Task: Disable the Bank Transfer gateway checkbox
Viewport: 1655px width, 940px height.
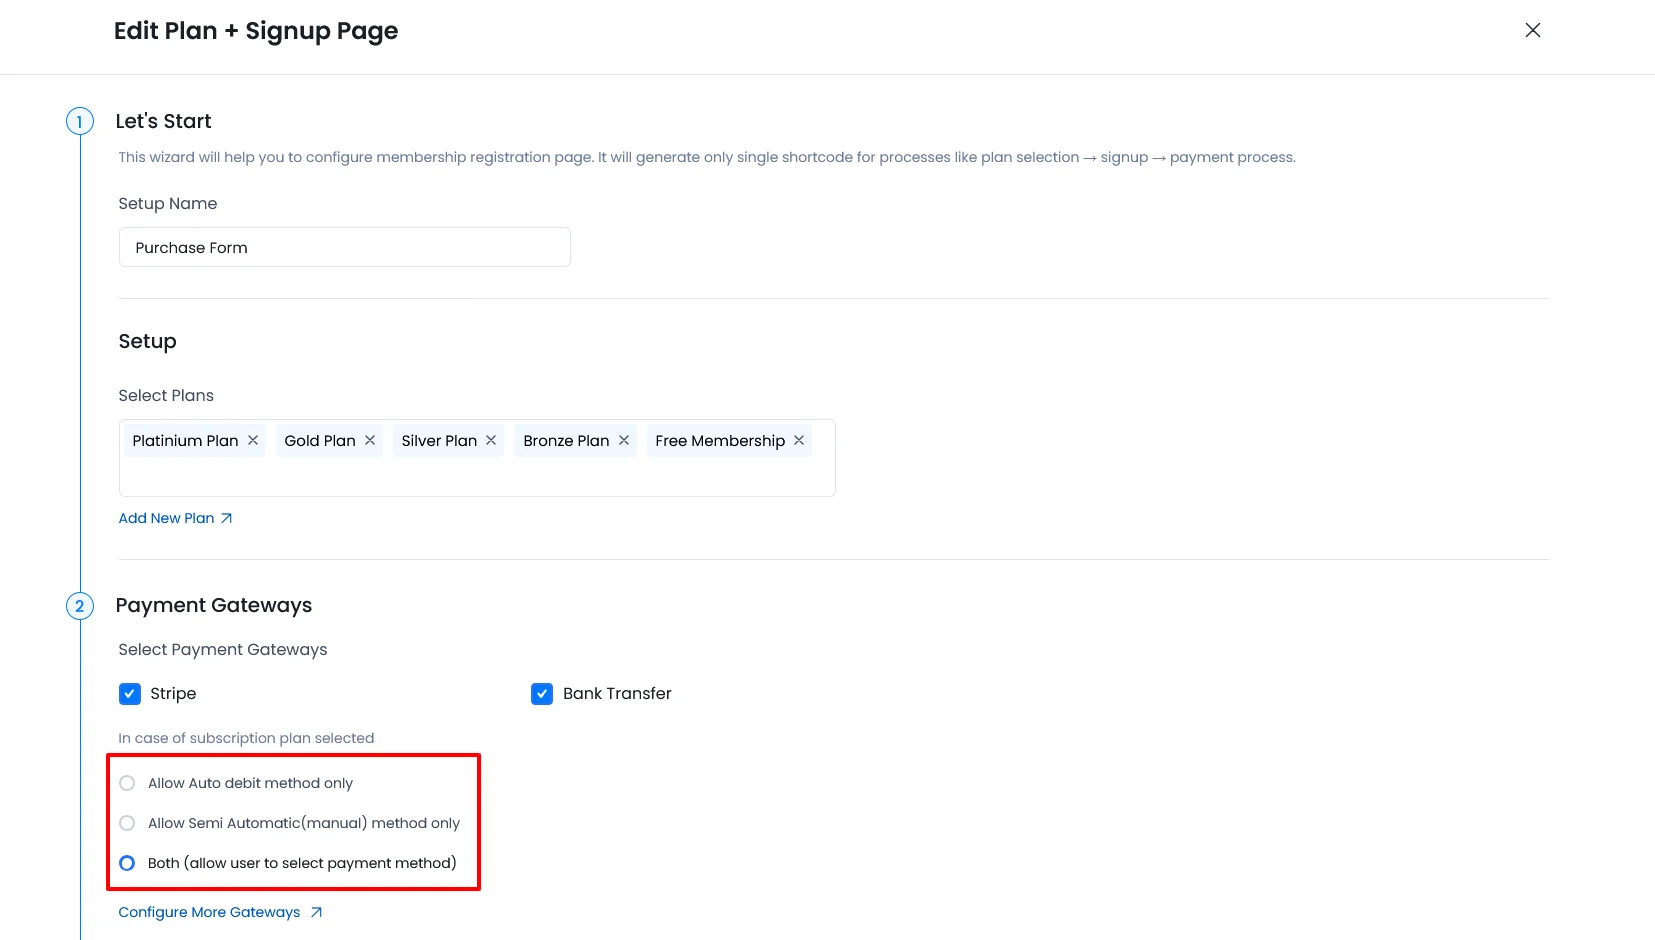Action: point(542,693)
